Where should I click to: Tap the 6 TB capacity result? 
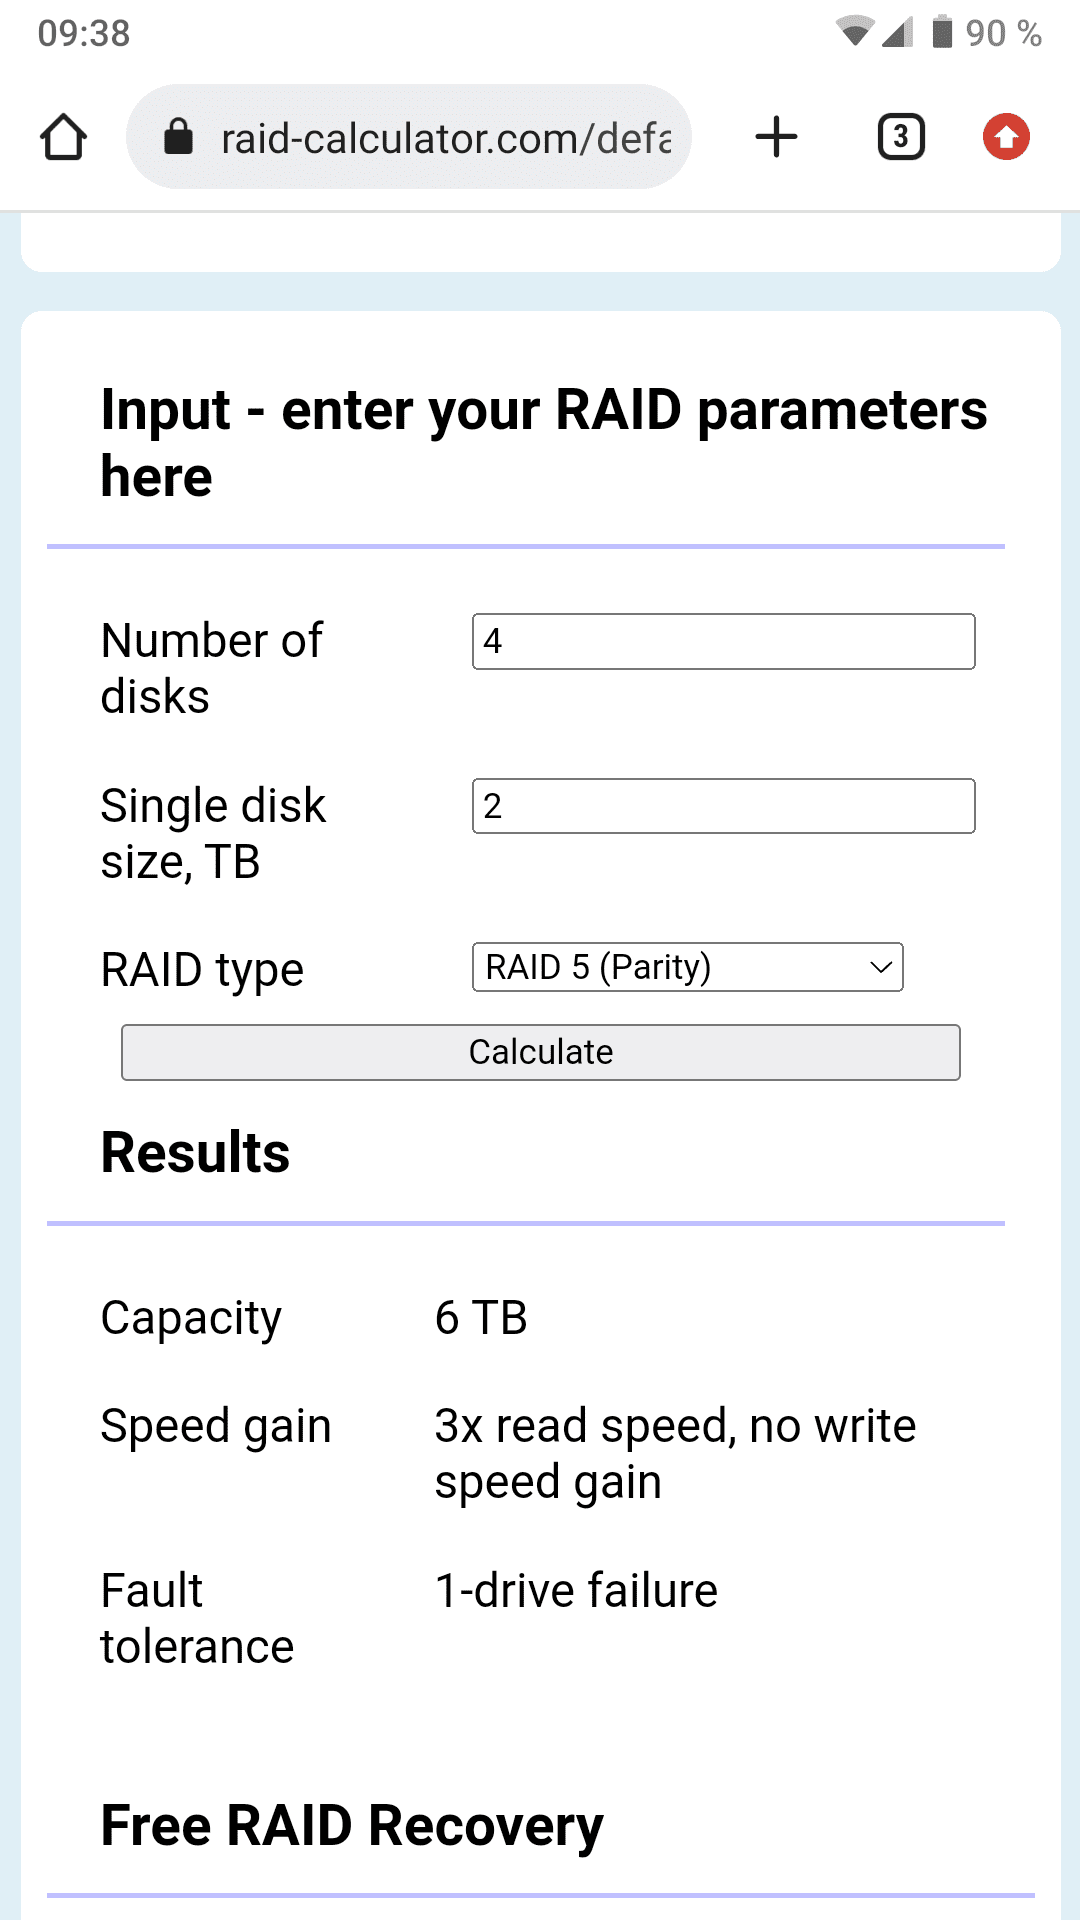point(481,1318)
